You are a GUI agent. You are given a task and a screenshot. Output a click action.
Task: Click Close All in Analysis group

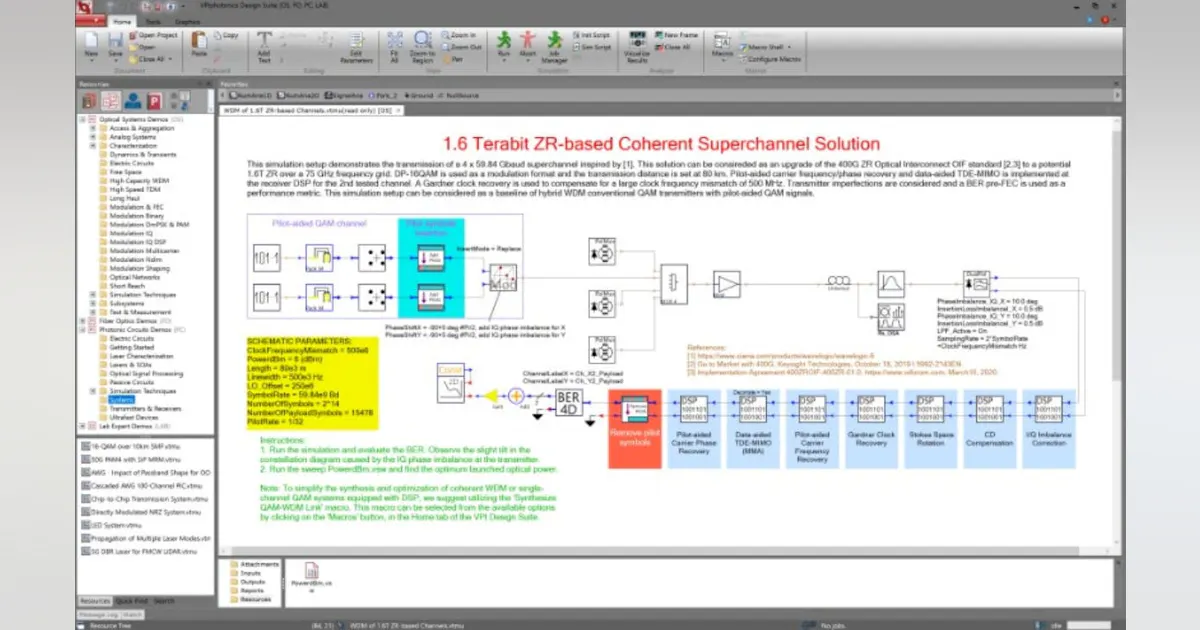(x=673, y=47)
